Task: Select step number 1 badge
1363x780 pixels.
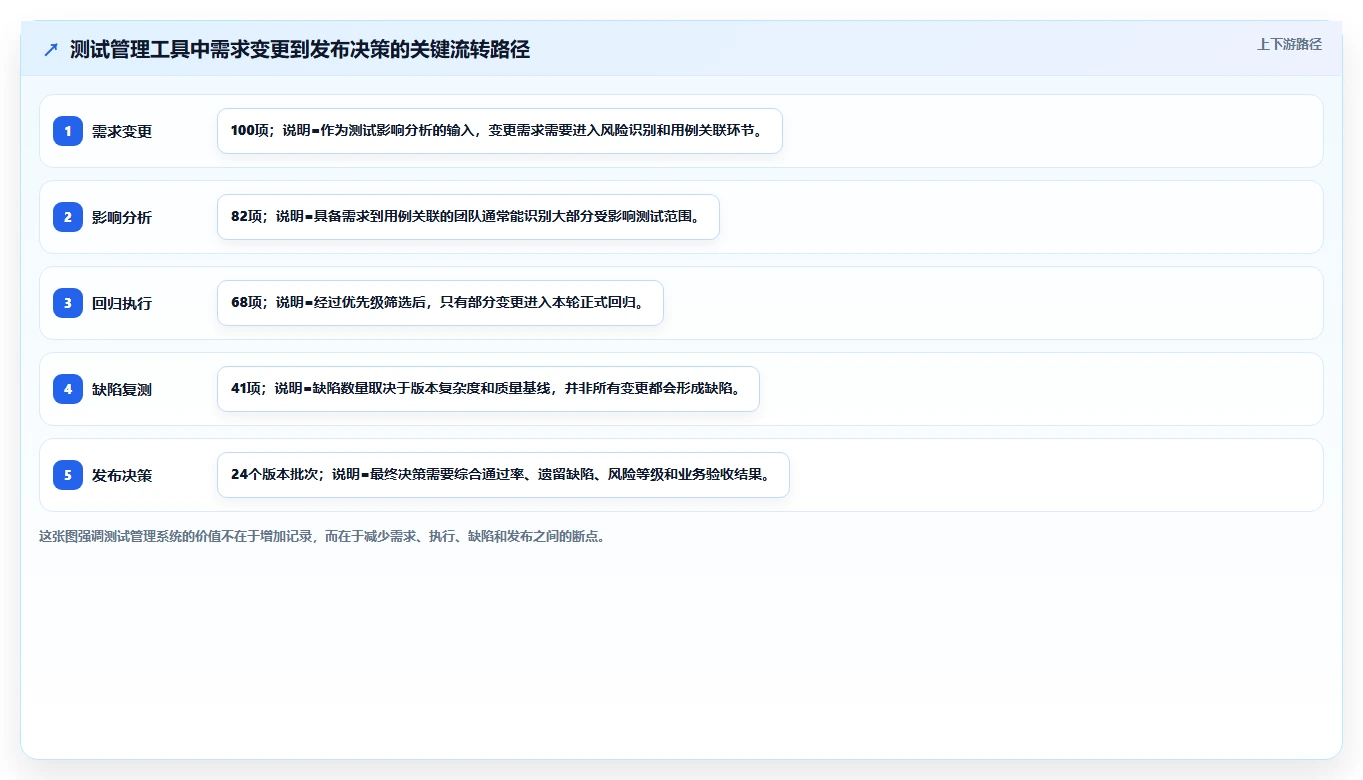Action: [68, 131]
